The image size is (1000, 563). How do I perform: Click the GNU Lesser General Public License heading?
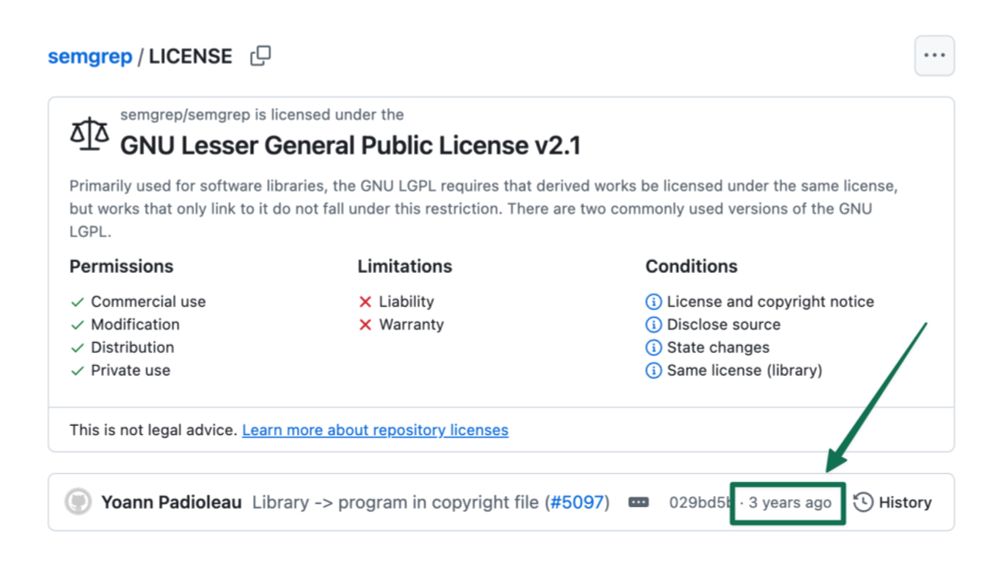(350, 145)
